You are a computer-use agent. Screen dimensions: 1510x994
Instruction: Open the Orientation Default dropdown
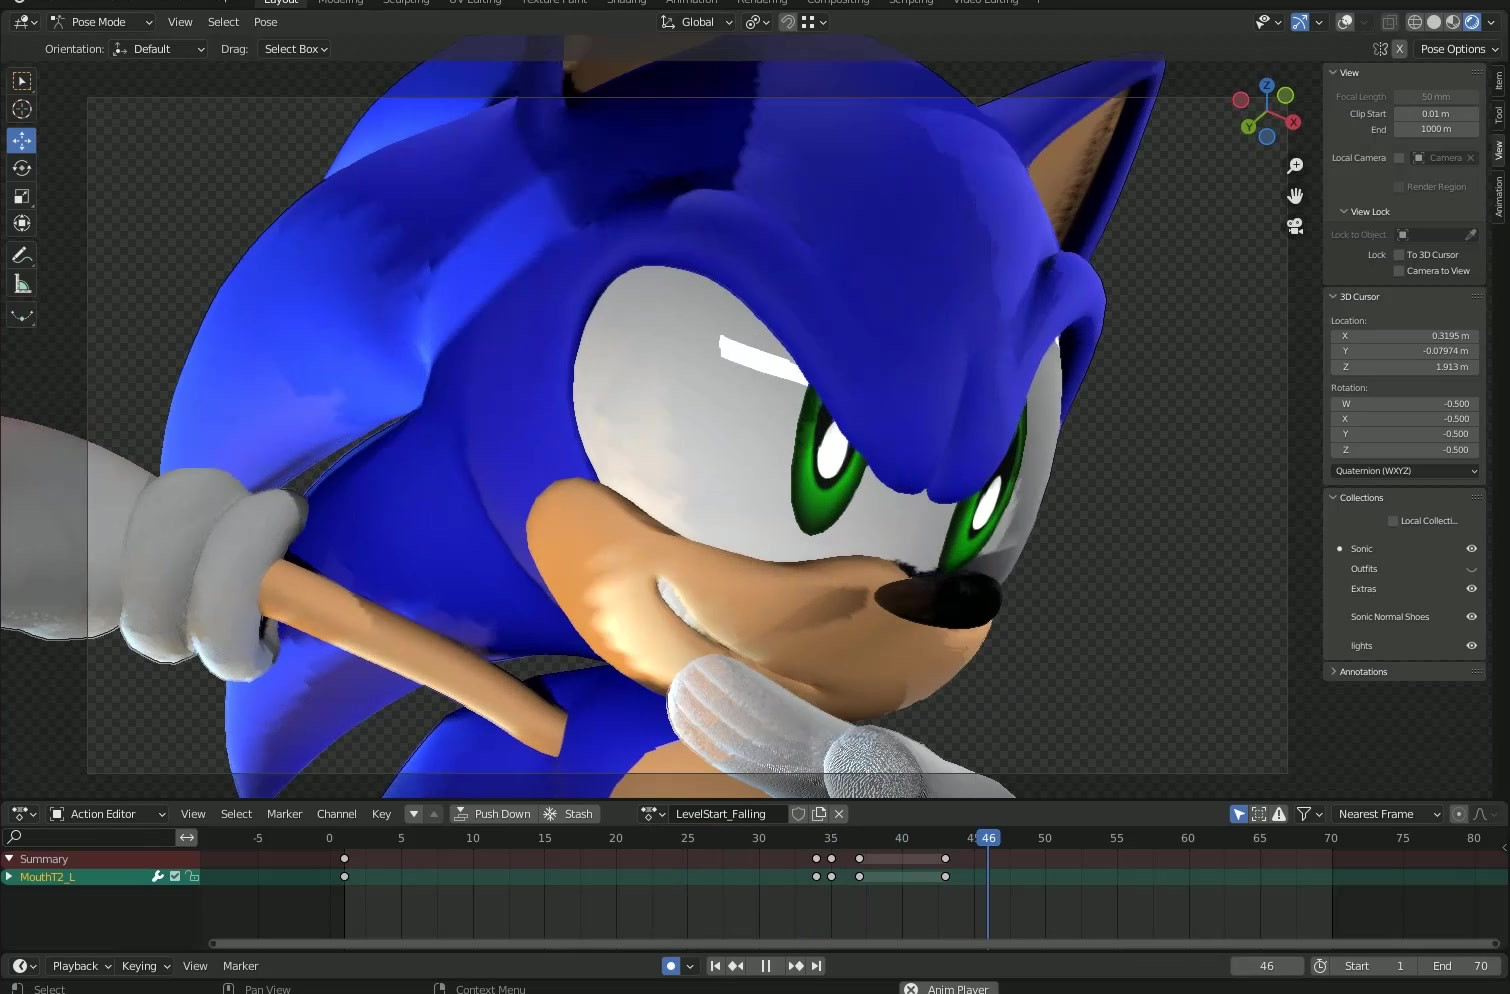(x=159, y=49)
